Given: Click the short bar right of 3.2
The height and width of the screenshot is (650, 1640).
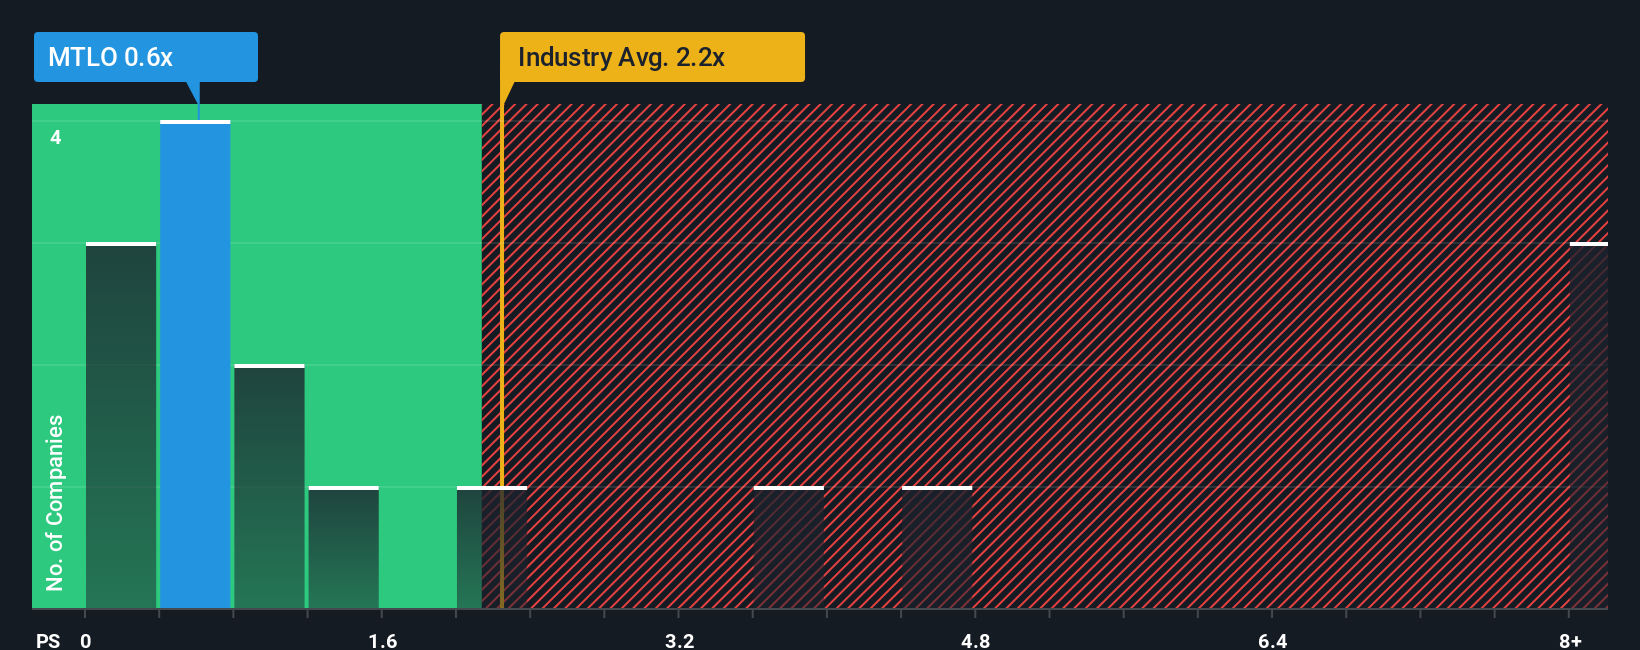Looking at the screenshot, I should pos(789,548).
